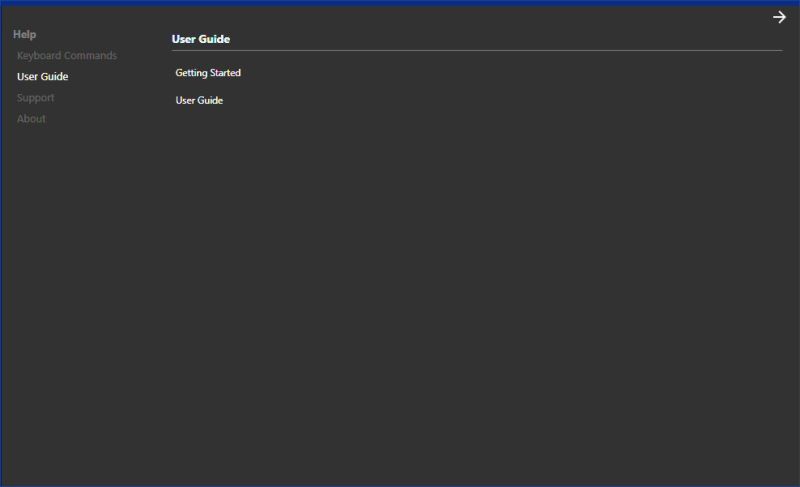The width and height of the screenshot is (800, 487).
Task: Click the bold User Guide section title
Action: click(x=201, y=40)
